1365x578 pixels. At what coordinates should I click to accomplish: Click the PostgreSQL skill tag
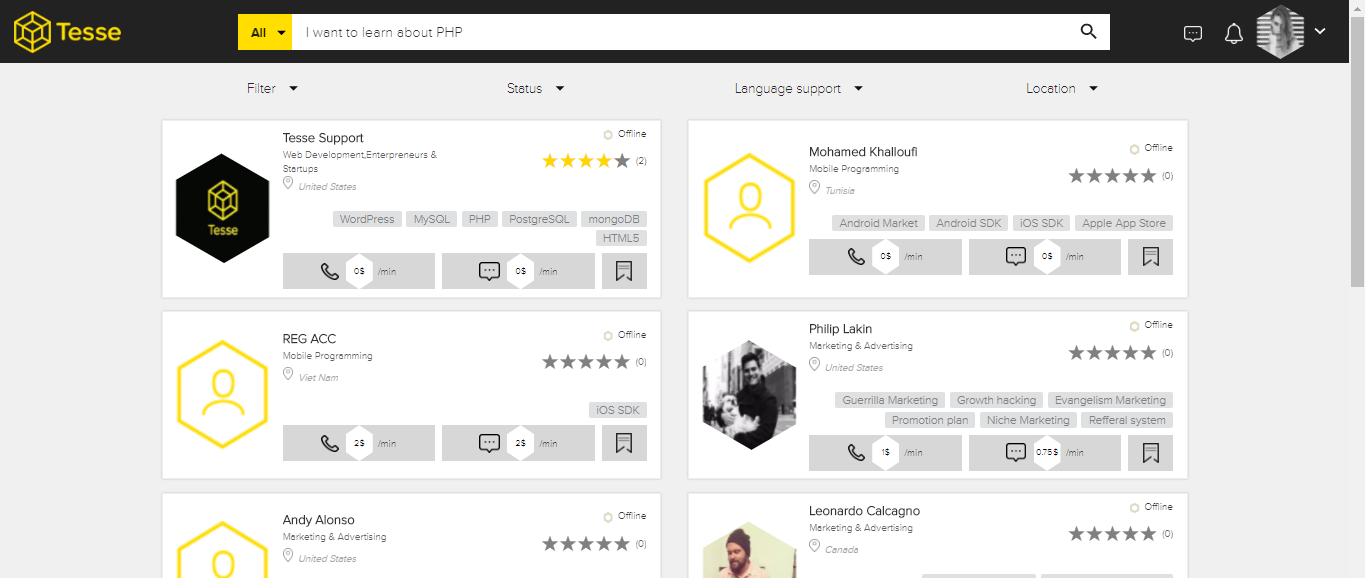pos(539,219)
